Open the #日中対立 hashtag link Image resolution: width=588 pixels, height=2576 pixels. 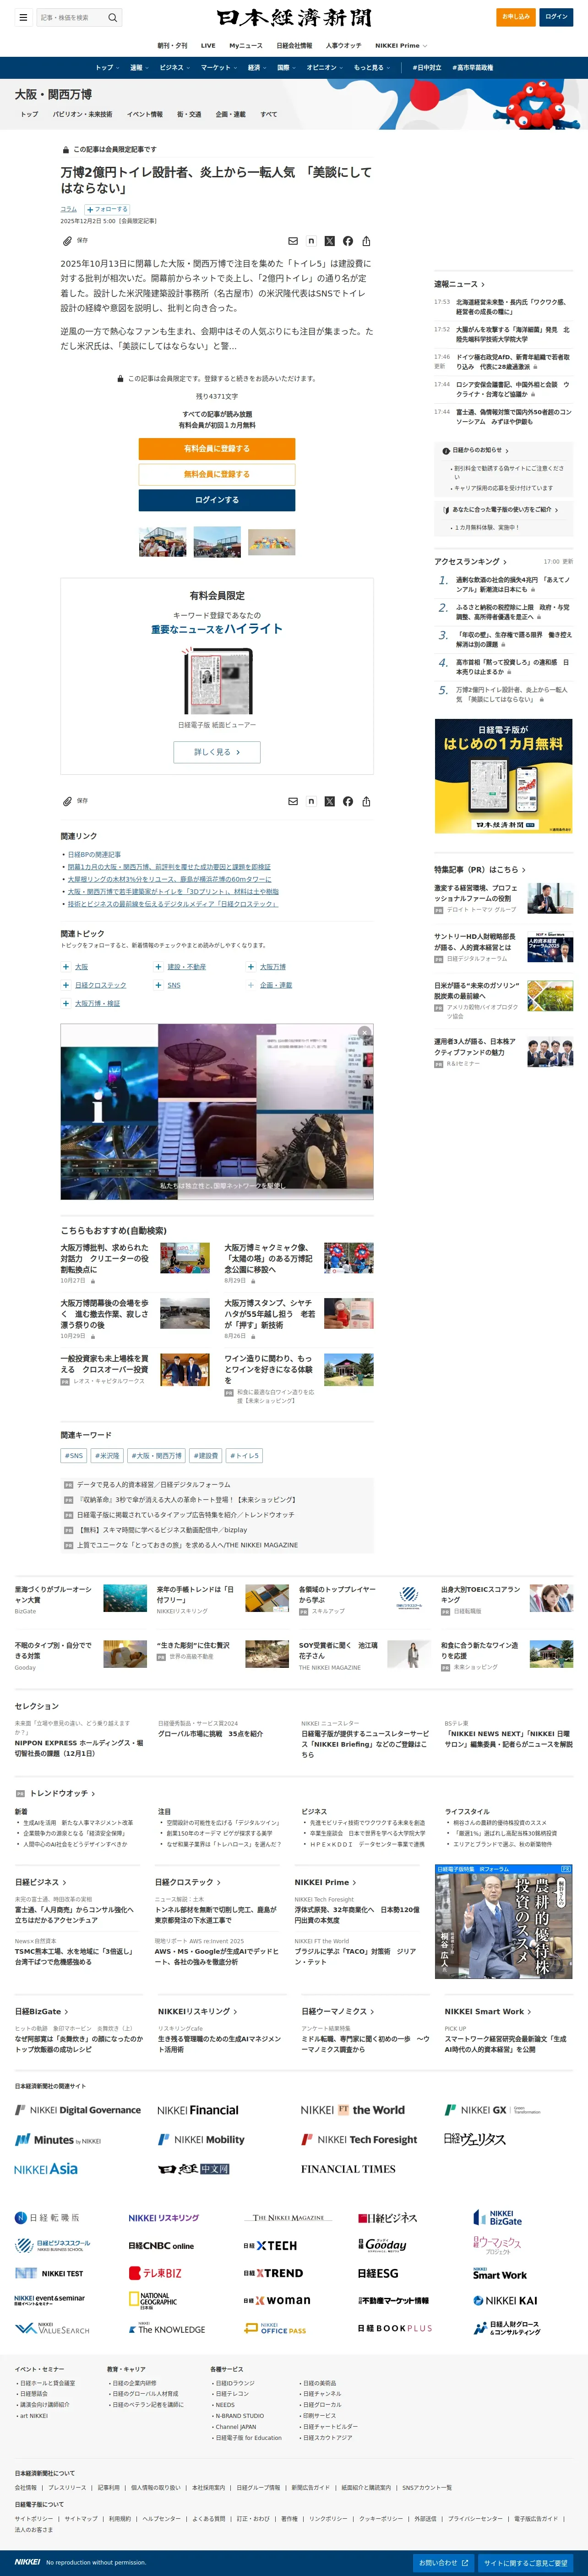pos(427,68)
